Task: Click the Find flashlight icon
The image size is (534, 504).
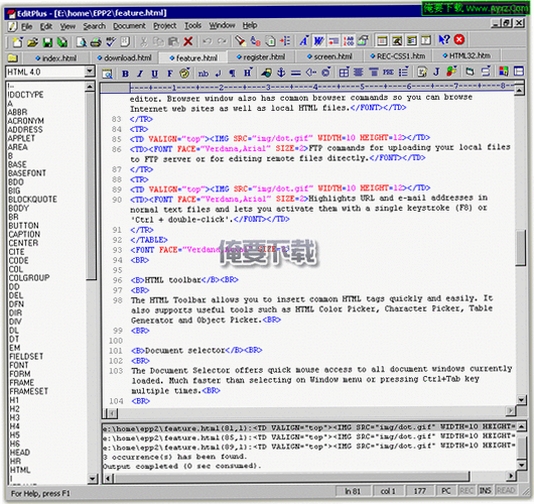Action: (x=240, y=41)
